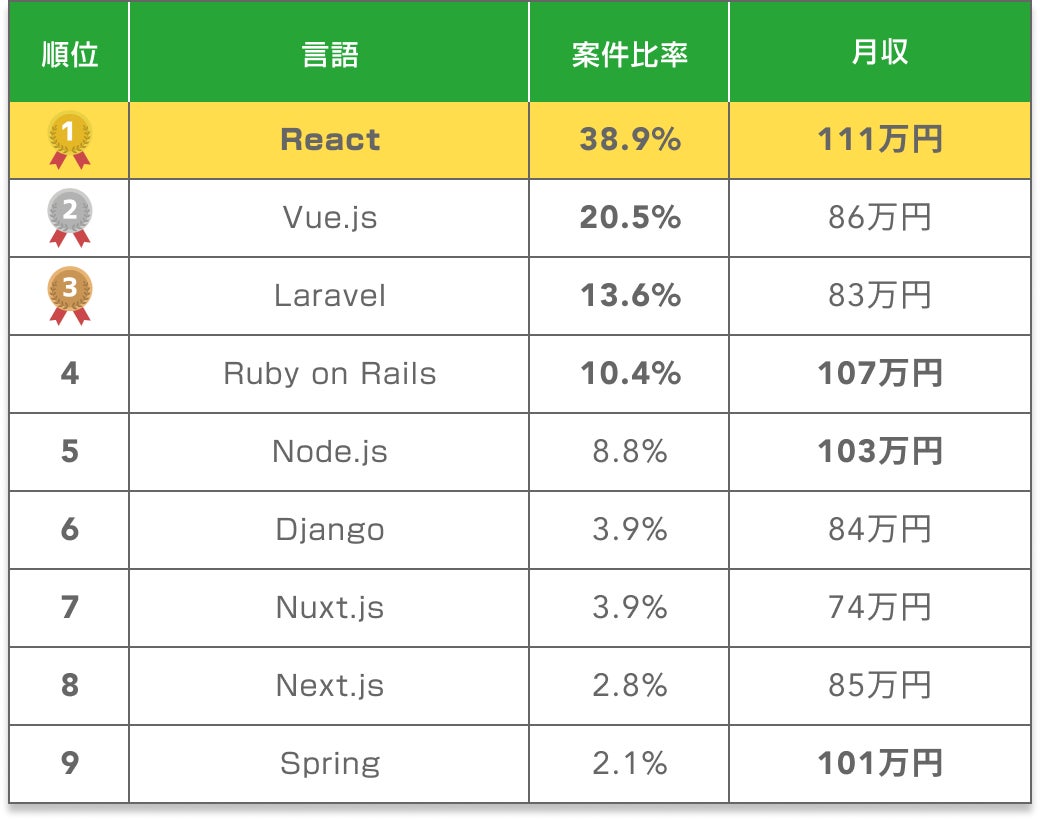Select the Vue.js language cell
The width and height of the screenshot is (1040, 820).
point(329,218)
